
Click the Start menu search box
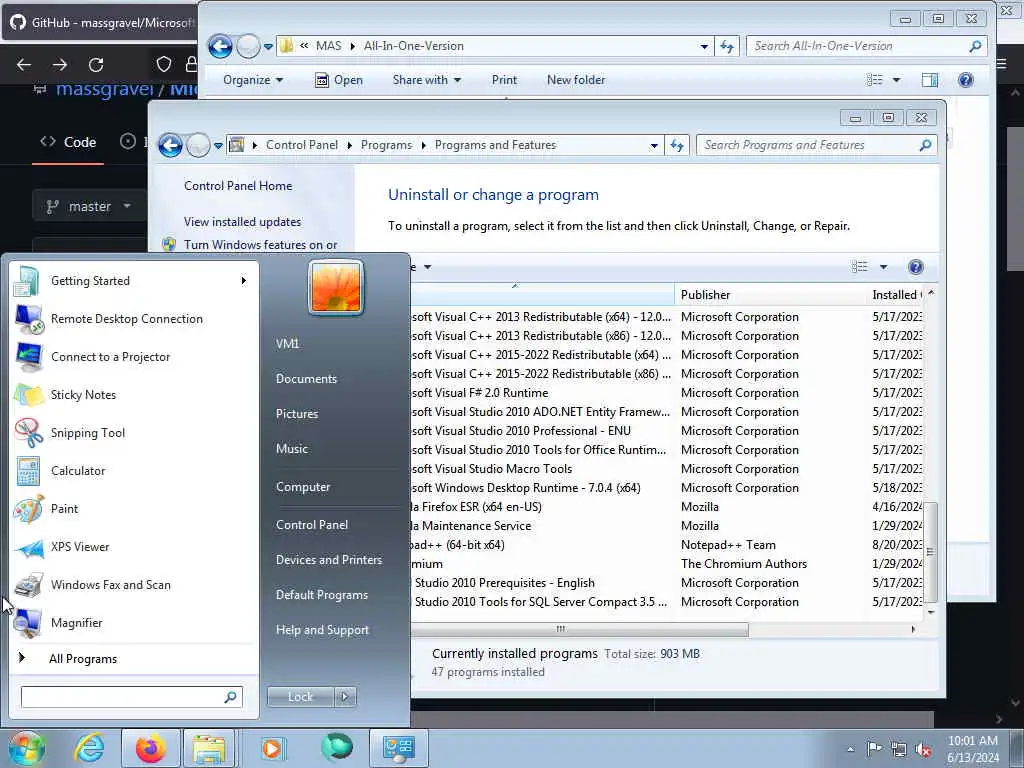131,697
